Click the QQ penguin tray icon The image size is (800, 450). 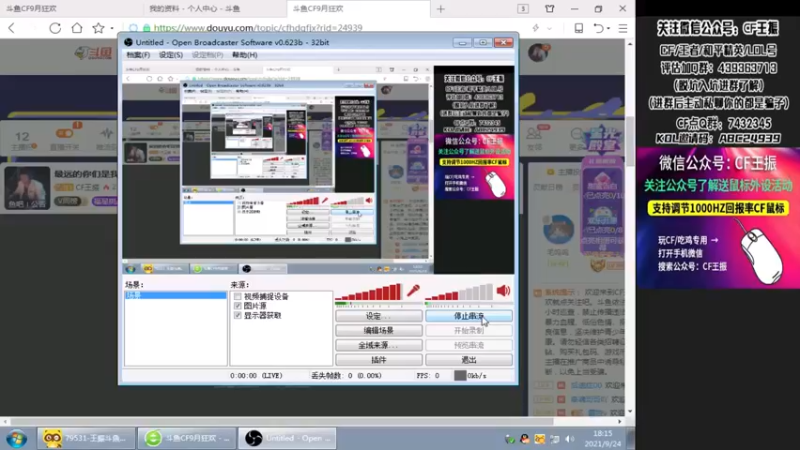(x=524, y=439)
